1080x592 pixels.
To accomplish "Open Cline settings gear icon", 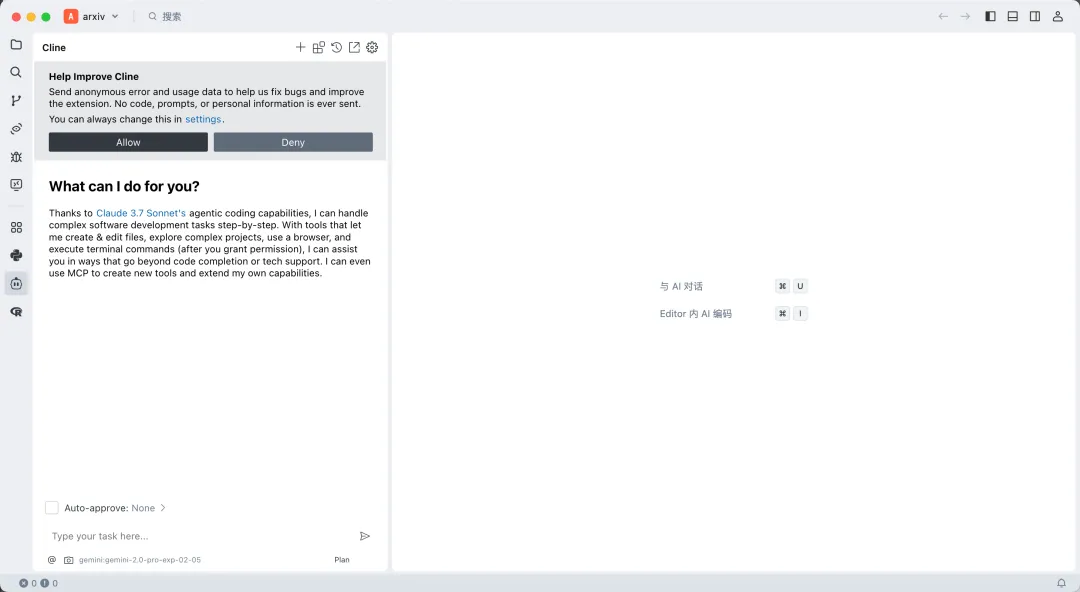I will tap(372, 48).
